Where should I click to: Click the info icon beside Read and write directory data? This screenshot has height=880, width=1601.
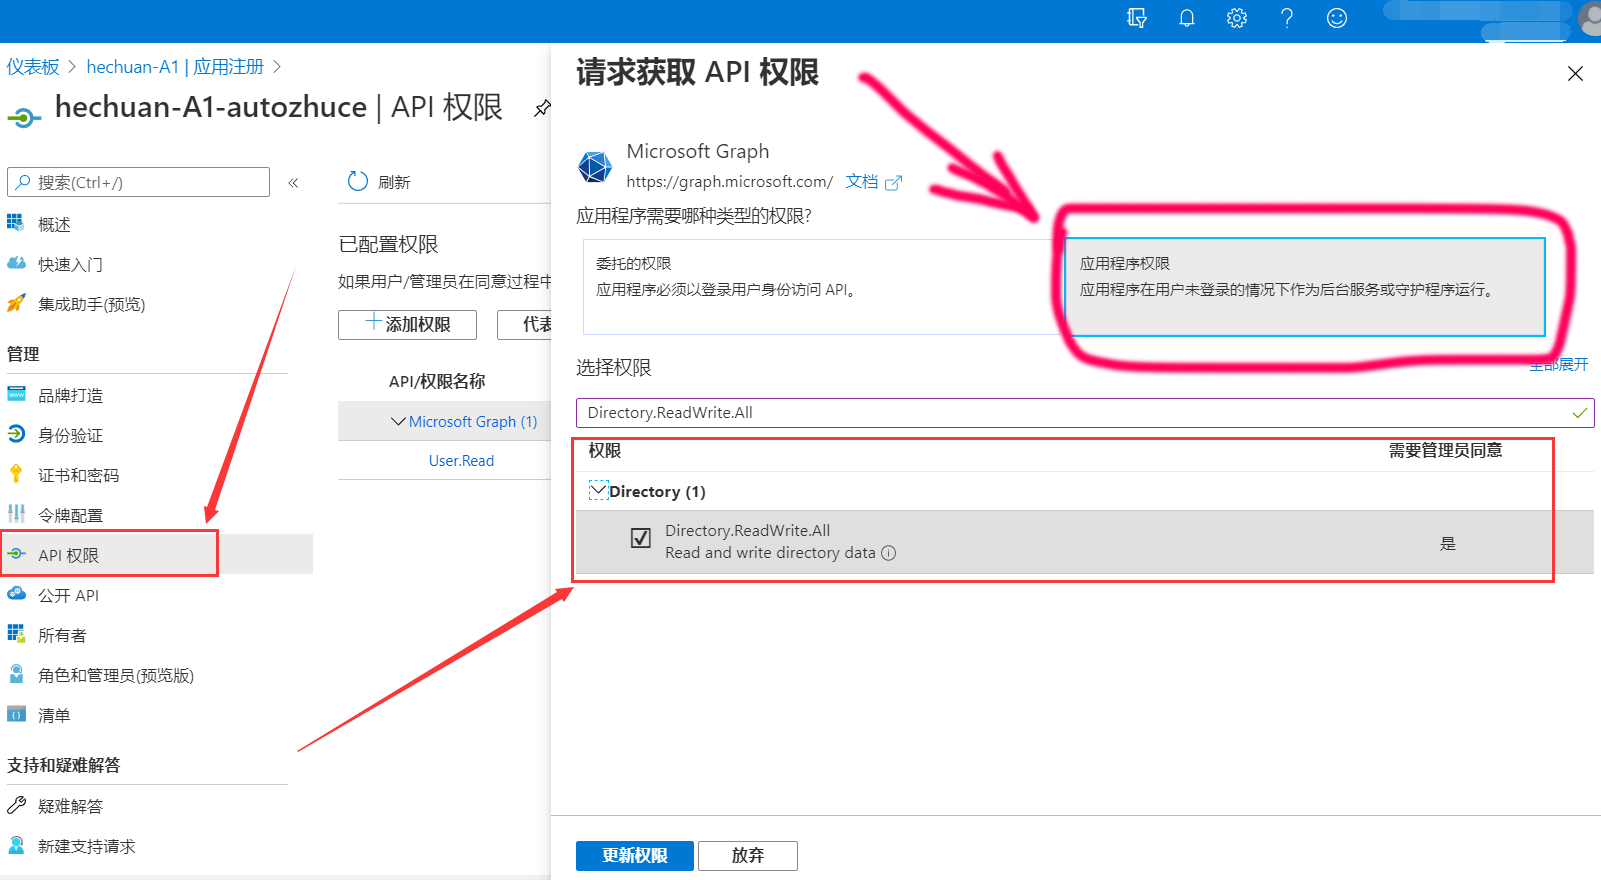(x=888, y=553)
